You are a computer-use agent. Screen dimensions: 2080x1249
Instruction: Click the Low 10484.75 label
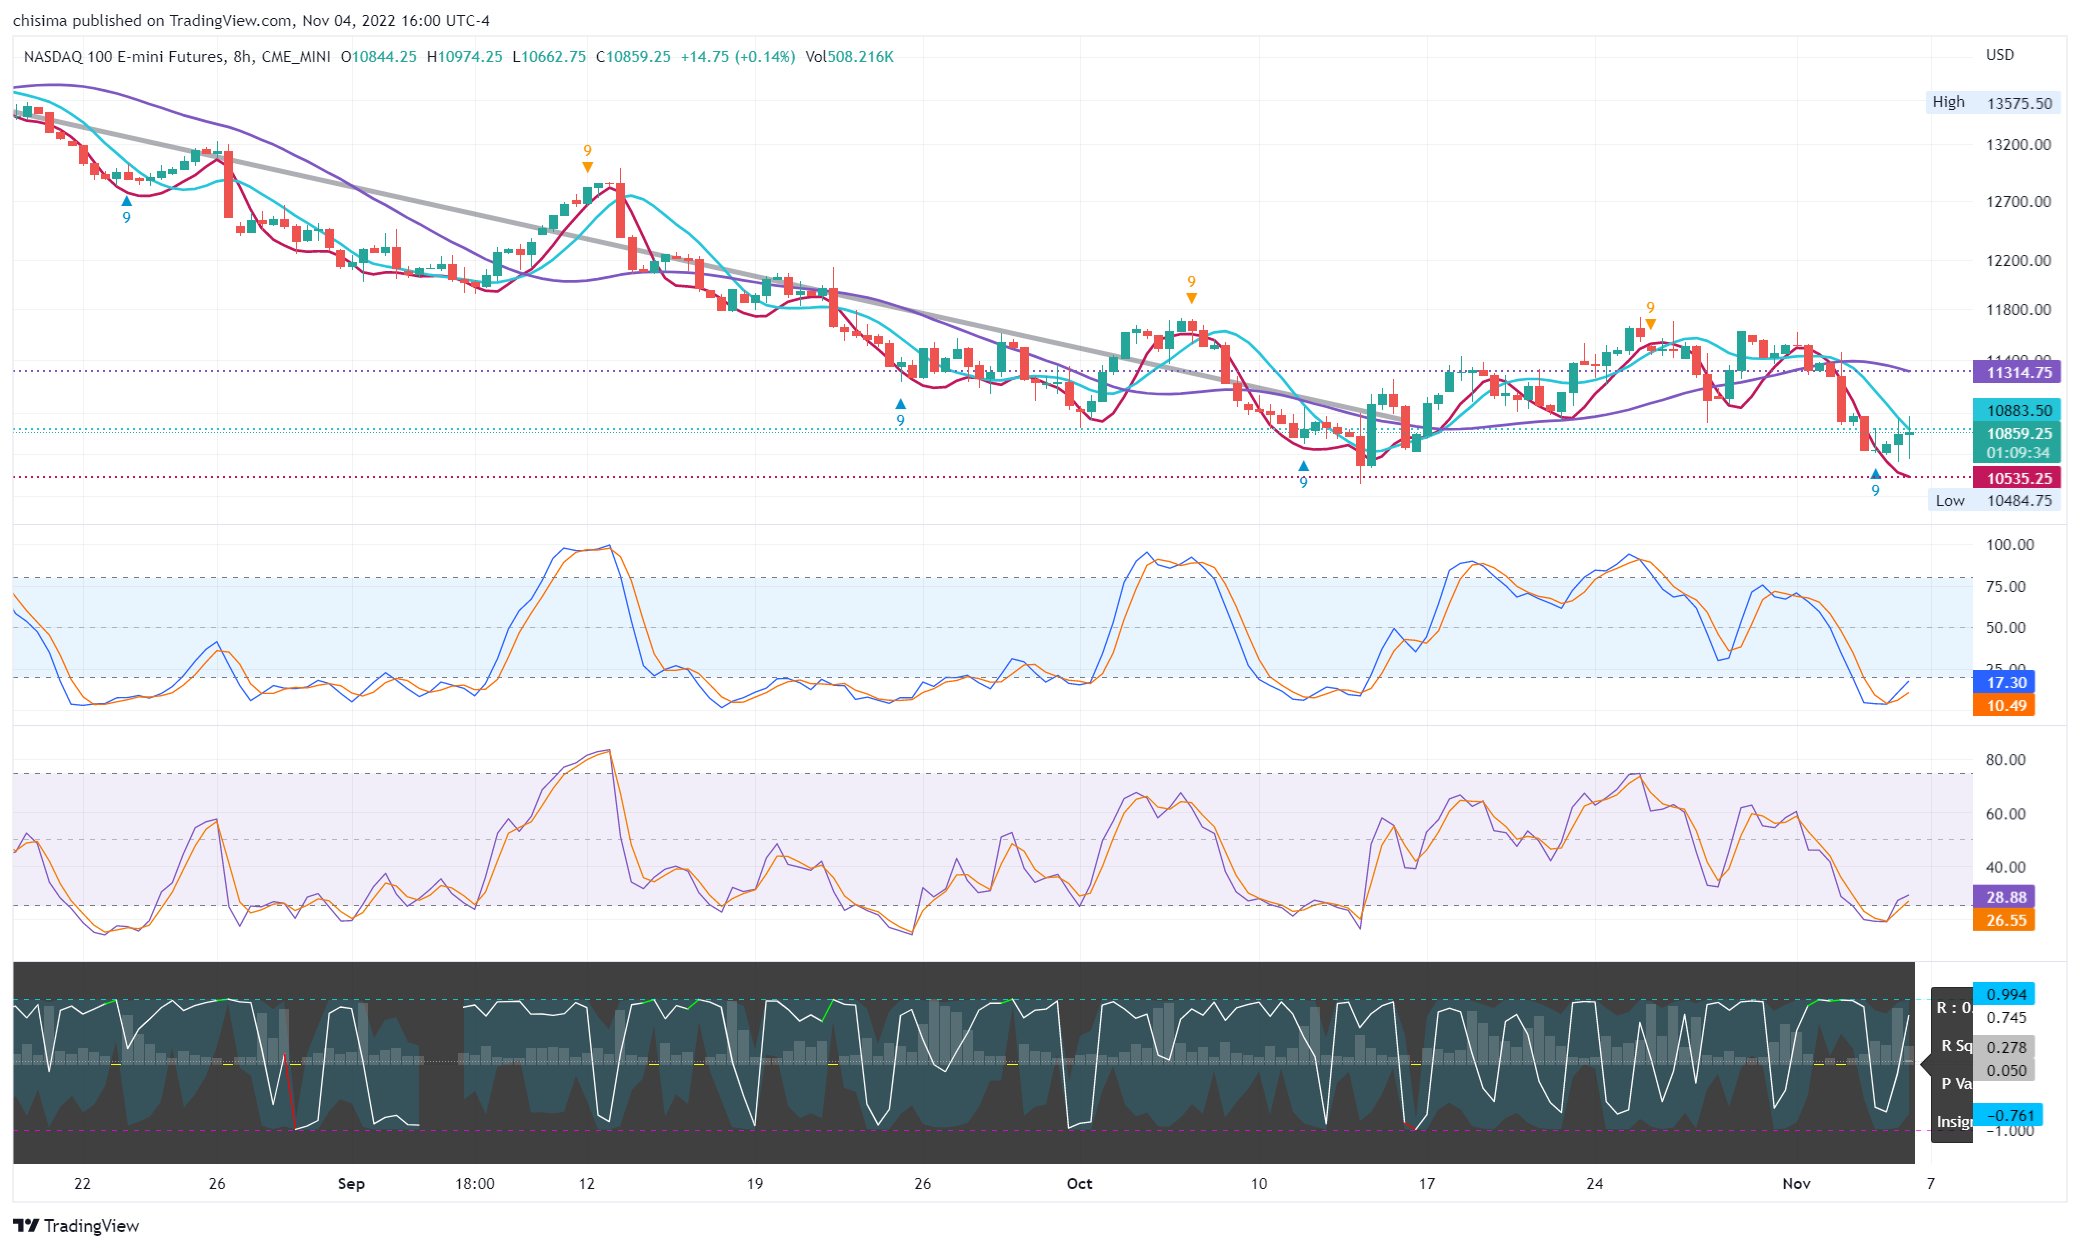[1993, 500]
